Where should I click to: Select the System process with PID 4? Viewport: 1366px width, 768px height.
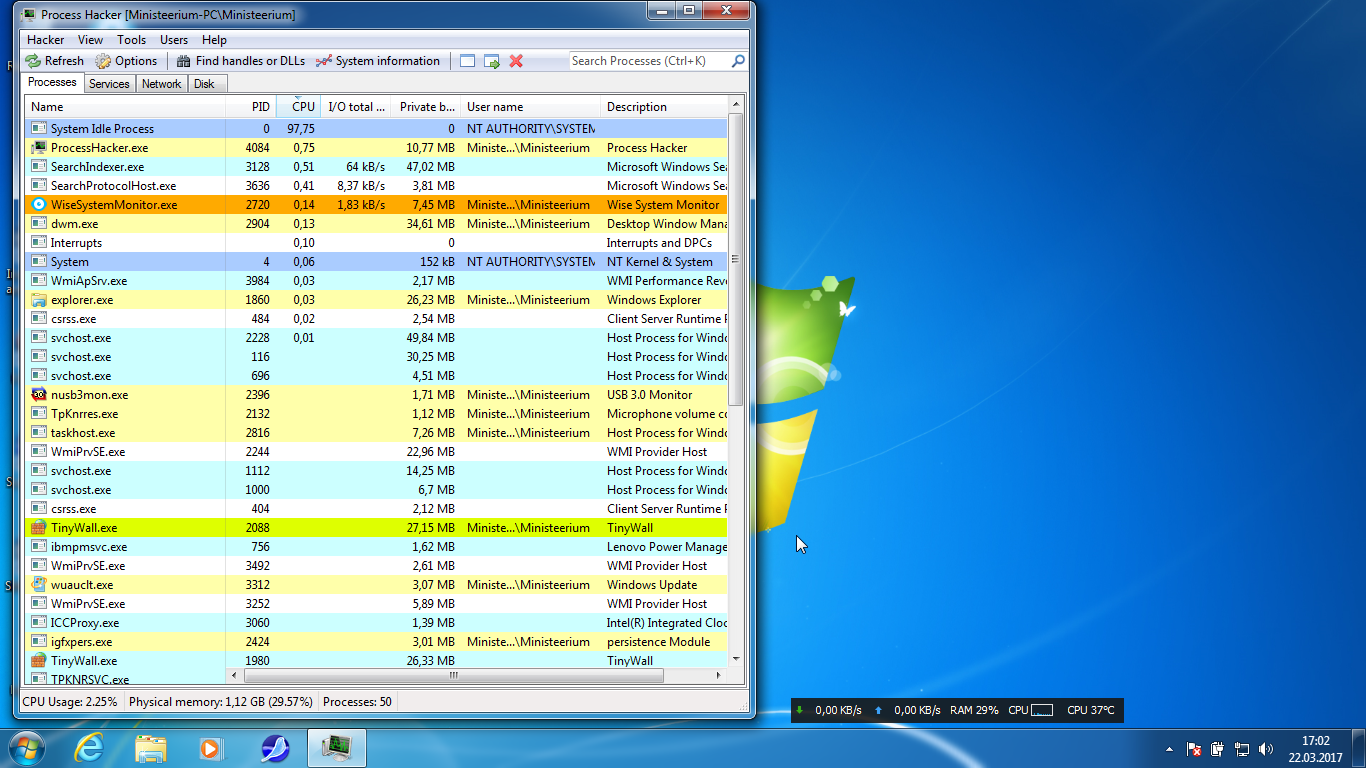(x=377, y=262)
